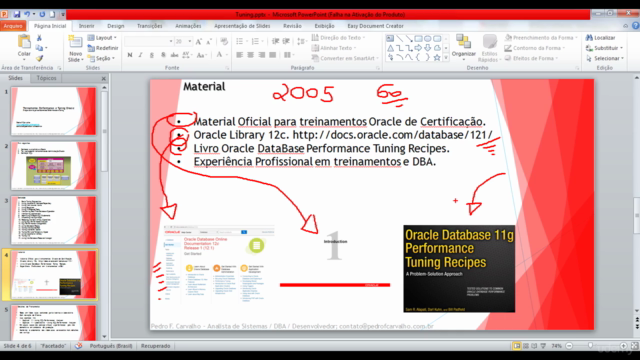The image size is (640, 360).
Task: Toggle normal view button in status bar
Action: 517,346
